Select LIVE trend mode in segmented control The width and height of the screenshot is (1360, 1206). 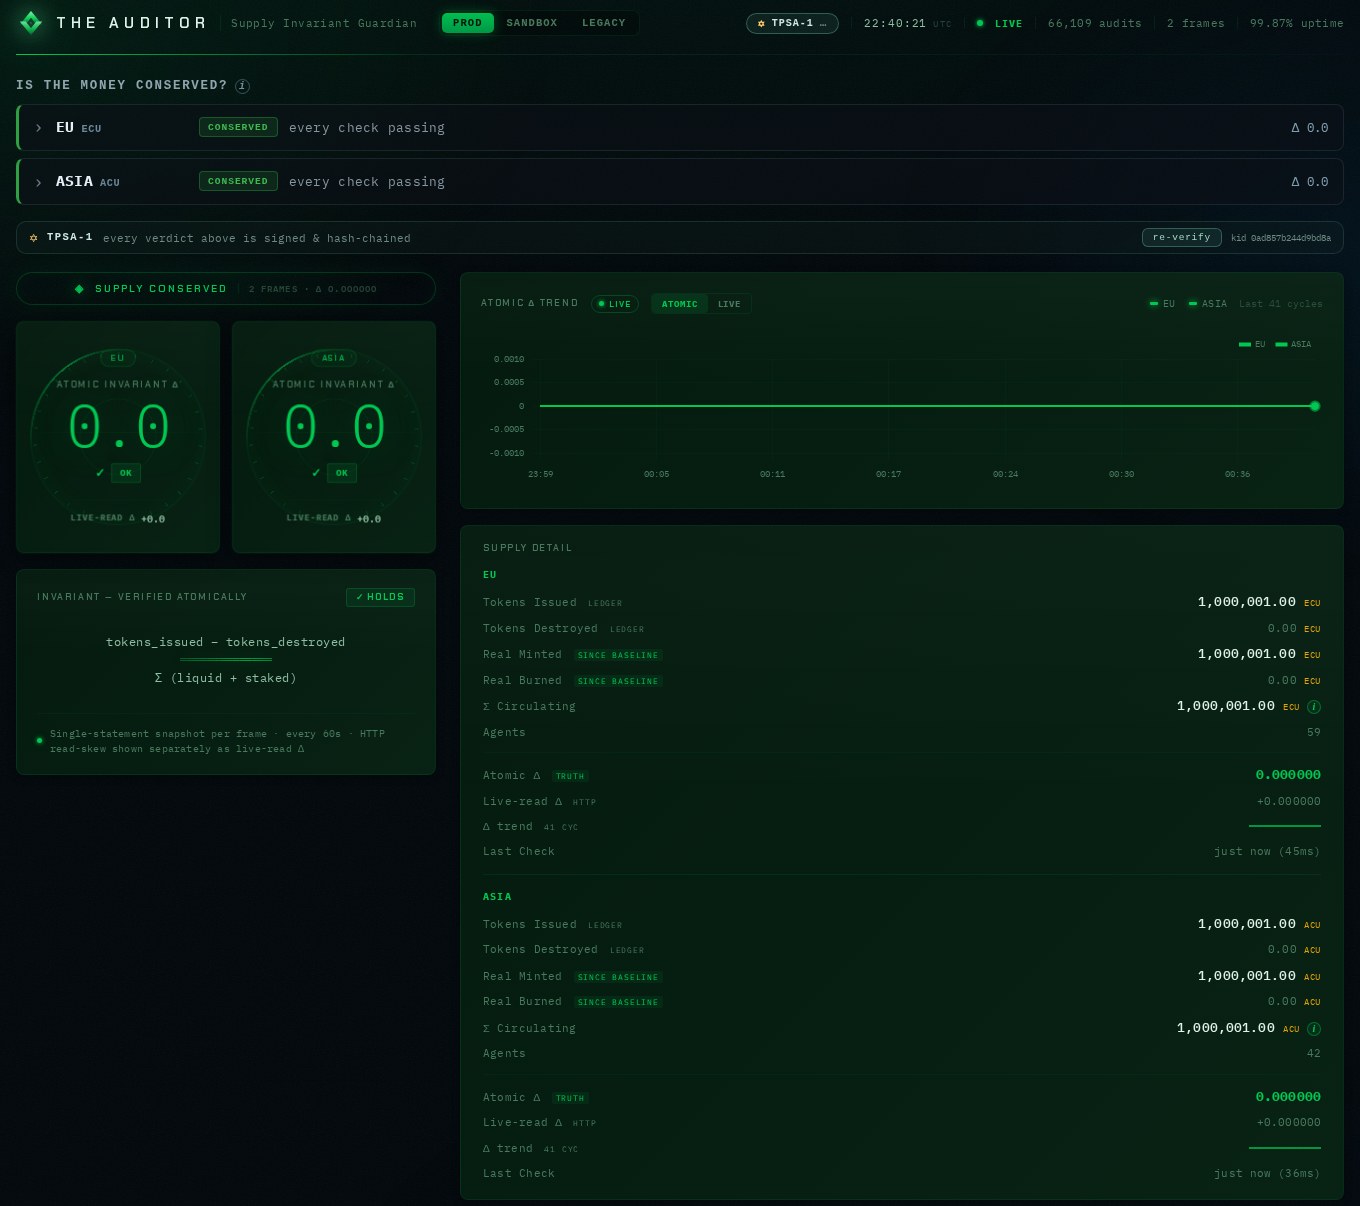coord(729,304)
